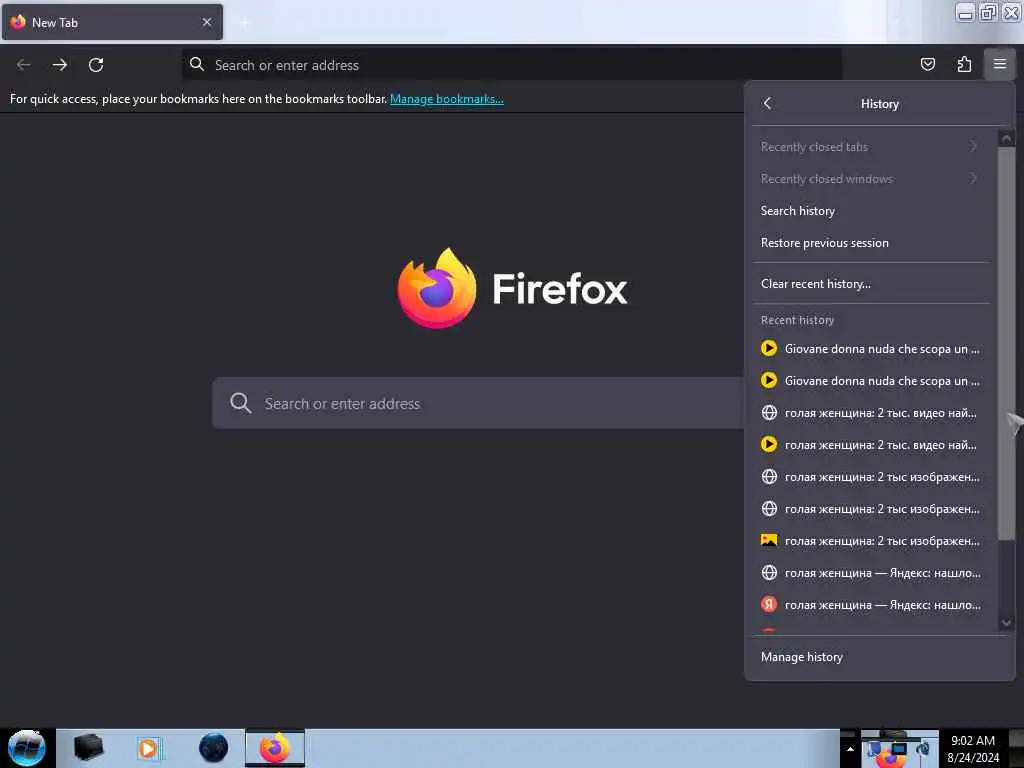1024x768 pixels.
Task: Select Restore previous session
Action: pyautogui.click(x=871, y=243)
